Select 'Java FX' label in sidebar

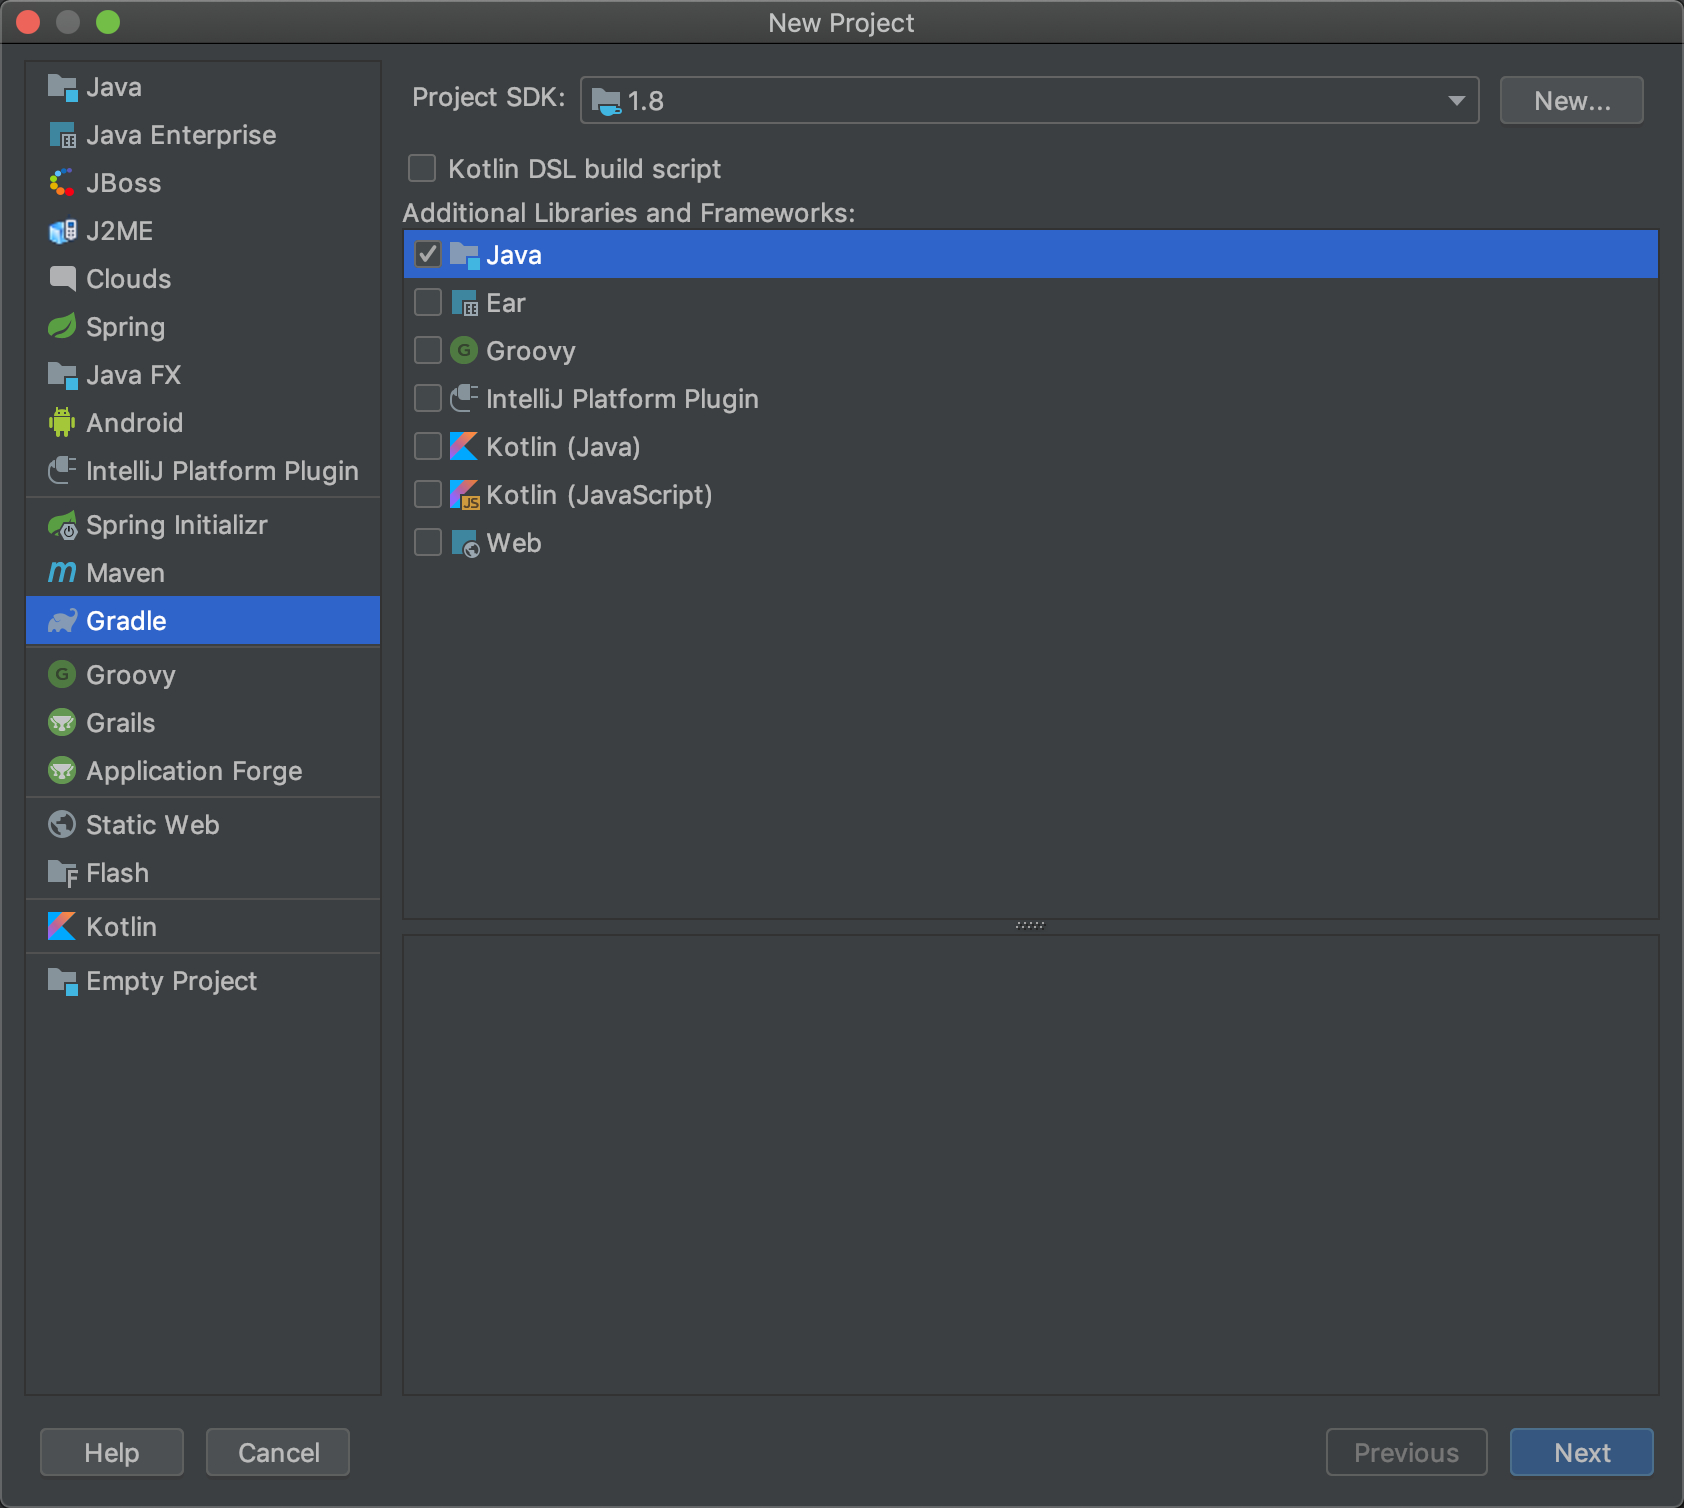click(133, 375)
